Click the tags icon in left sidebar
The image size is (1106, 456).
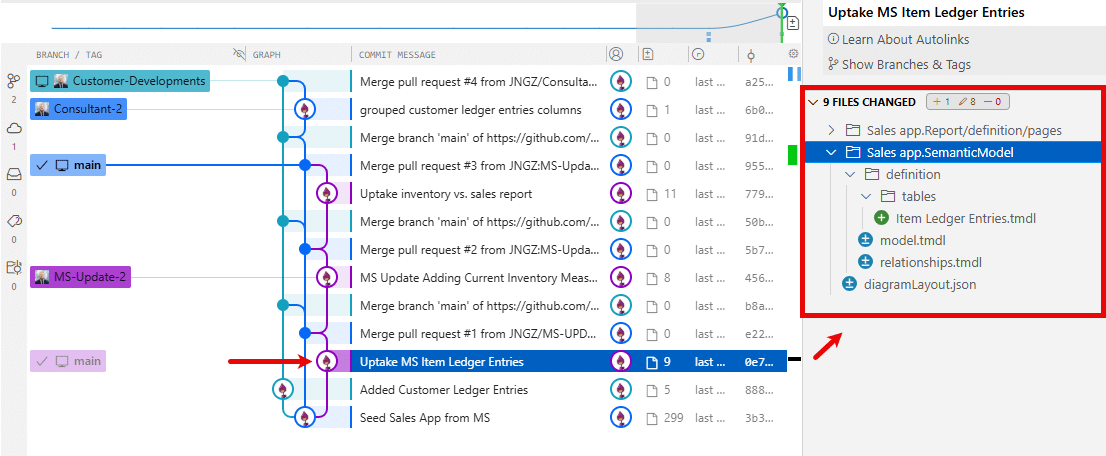[14, 220]
